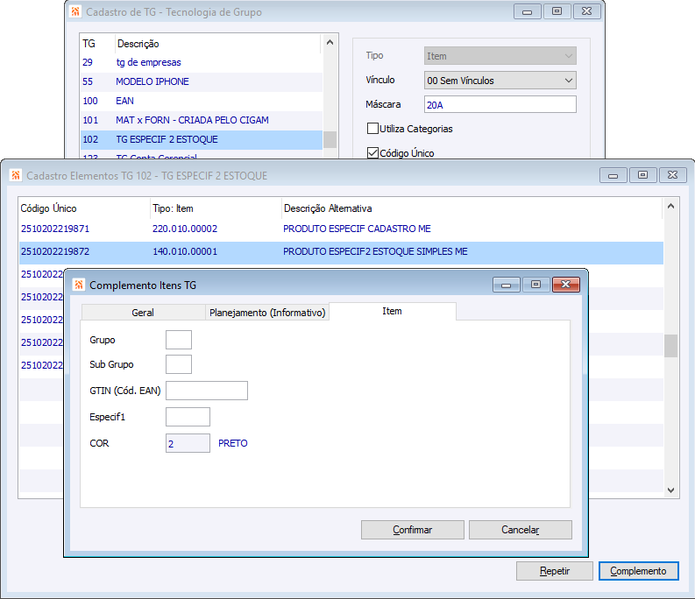Open the disabled Tipo combo box

pyautogui.click(x=500, y=56)
